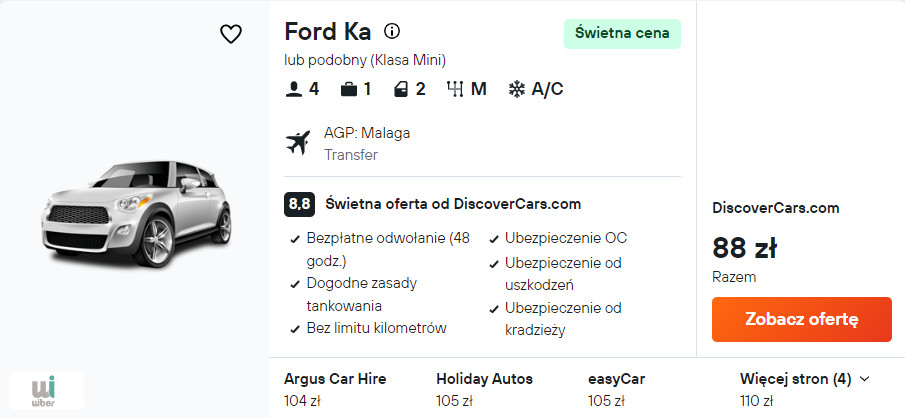Expand Więcej stron (4) dropdown
905x418 pixels.
[804, 379]
